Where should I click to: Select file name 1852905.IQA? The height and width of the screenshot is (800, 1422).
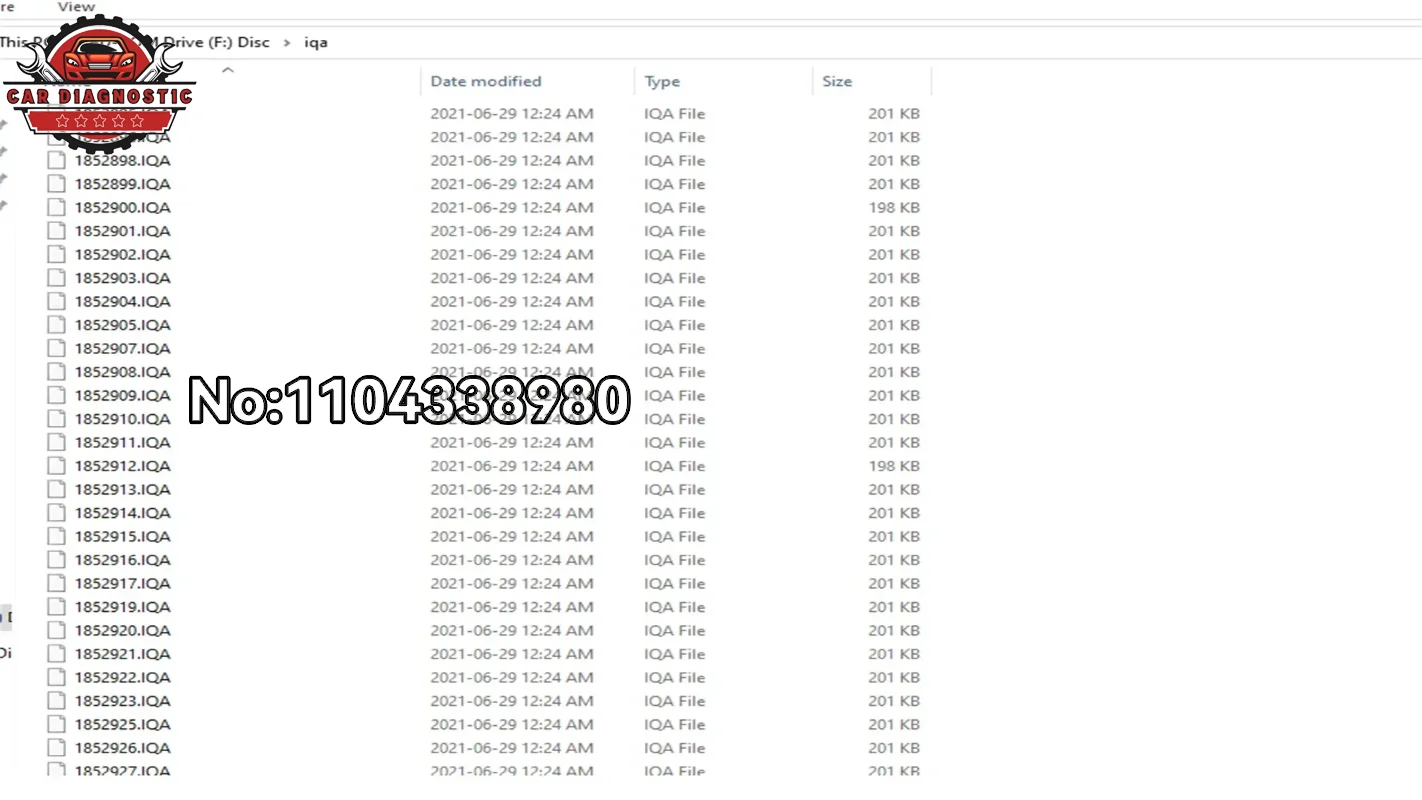122,325
